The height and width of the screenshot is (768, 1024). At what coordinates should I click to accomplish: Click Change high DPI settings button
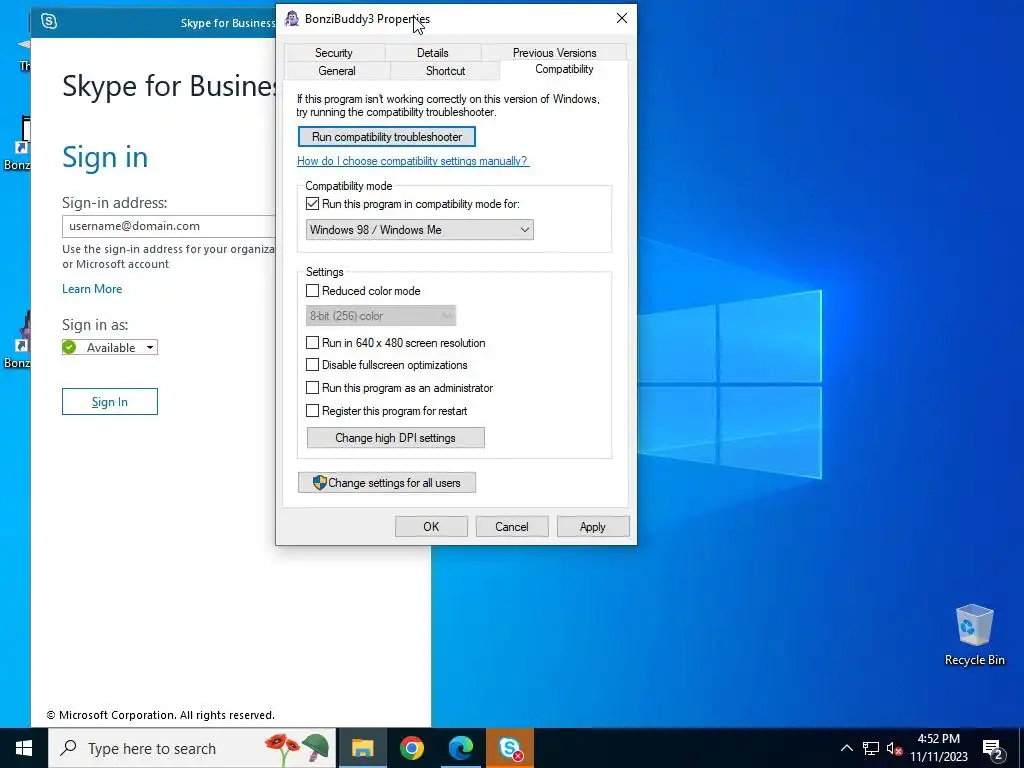click(x=396, y=438)
